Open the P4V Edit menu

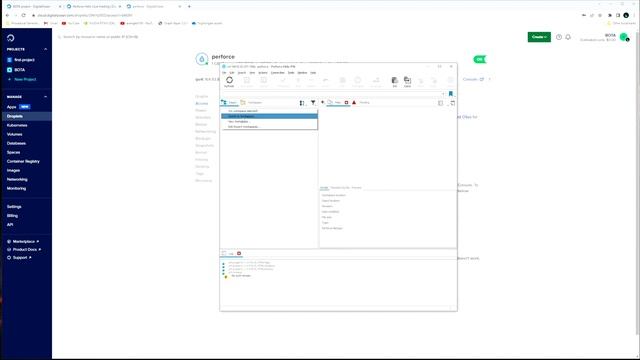[232, 73]
